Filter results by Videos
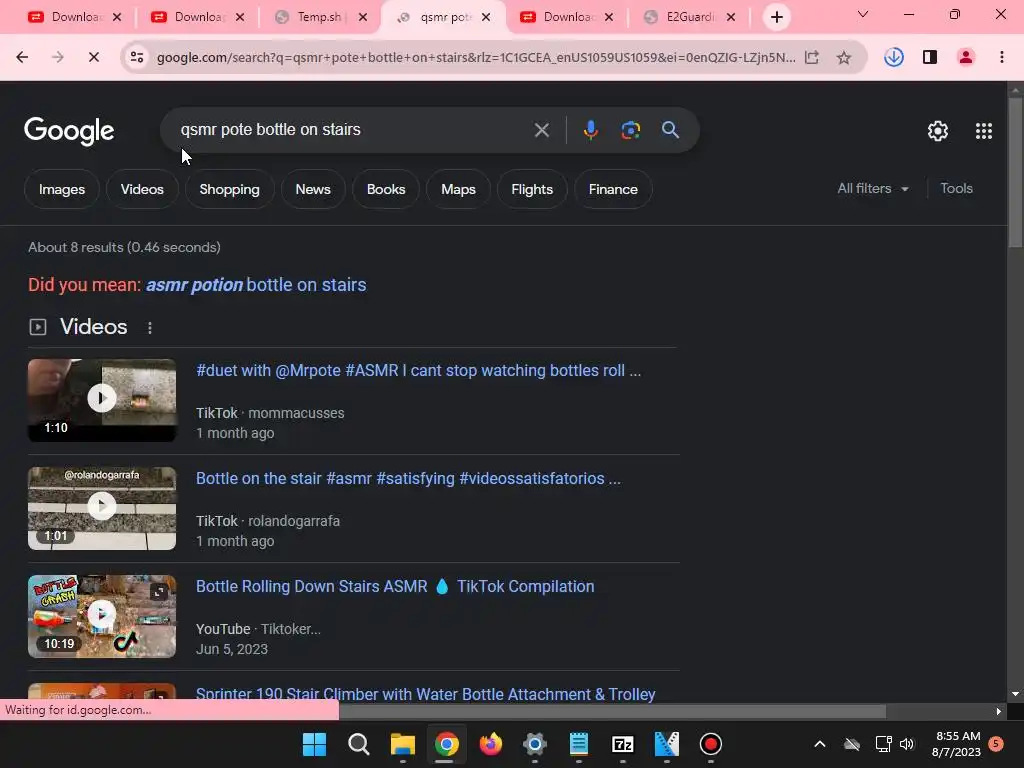Screen dimensions: 1024x768 [x=142, y=189]
